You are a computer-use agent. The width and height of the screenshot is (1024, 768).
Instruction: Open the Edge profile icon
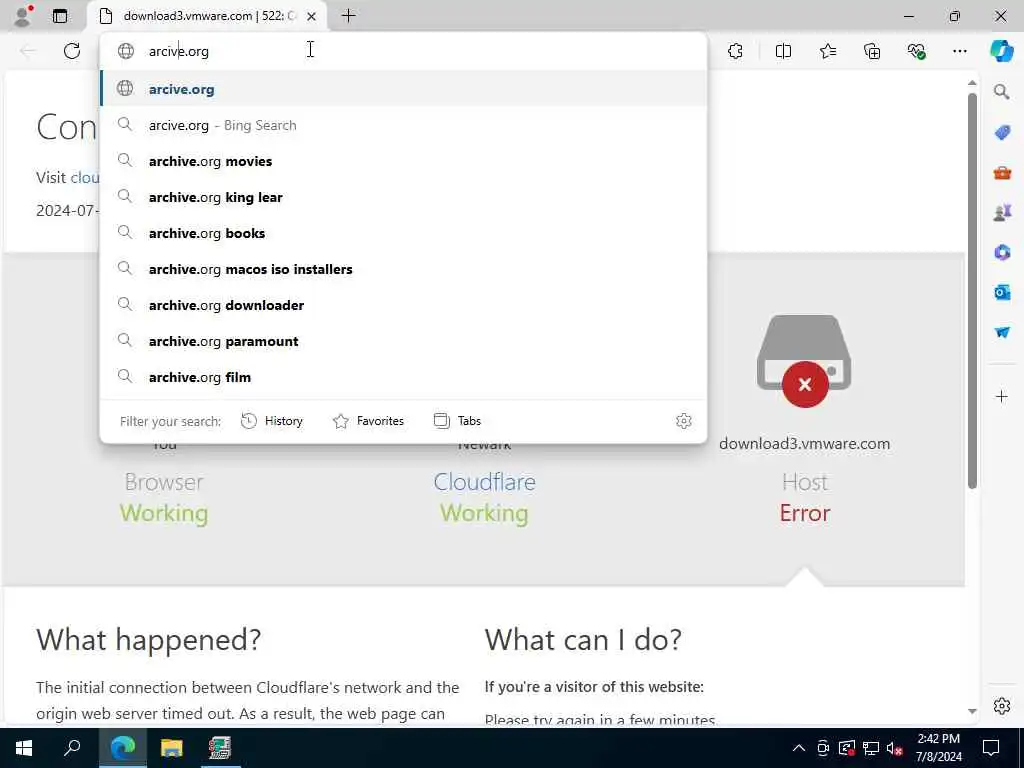coord(23,16)
